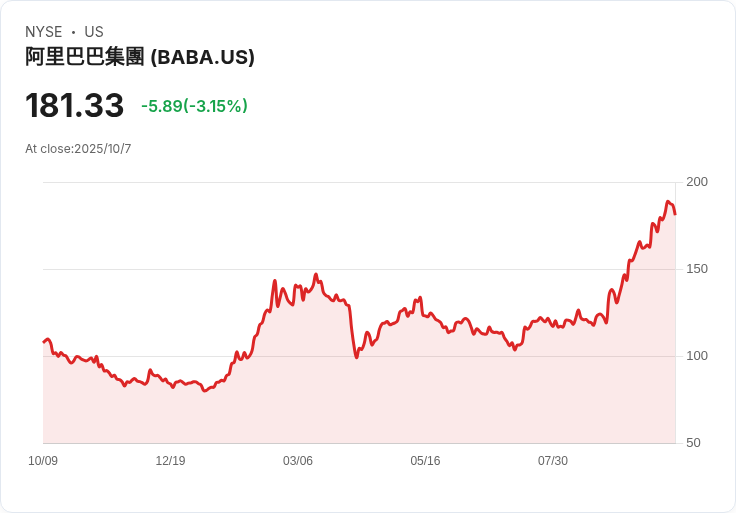
Task: Click the 50 y-axis price label
Action: coord(693,443)
